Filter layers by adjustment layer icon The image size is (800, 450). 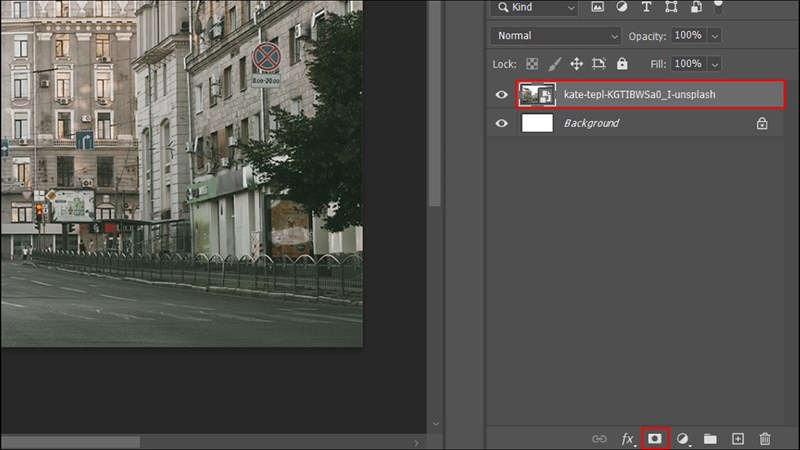pyautogui.click(x=621, y=7)
